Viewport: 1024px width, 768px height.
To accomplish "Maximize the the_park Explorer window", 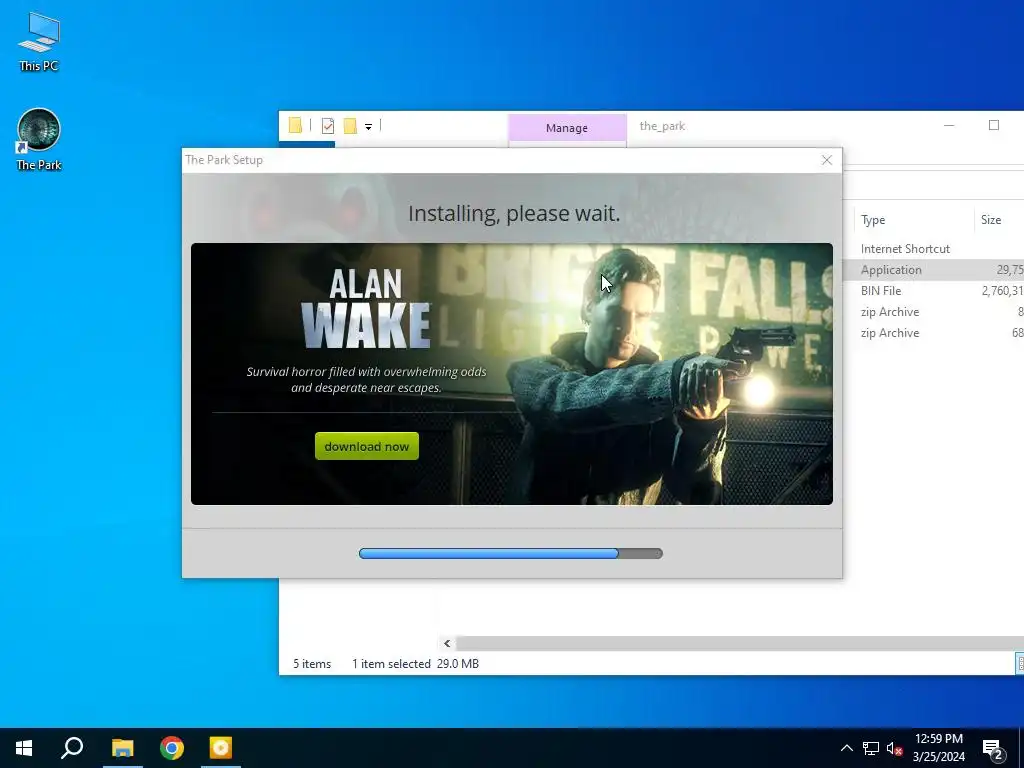I will point(993,125).
